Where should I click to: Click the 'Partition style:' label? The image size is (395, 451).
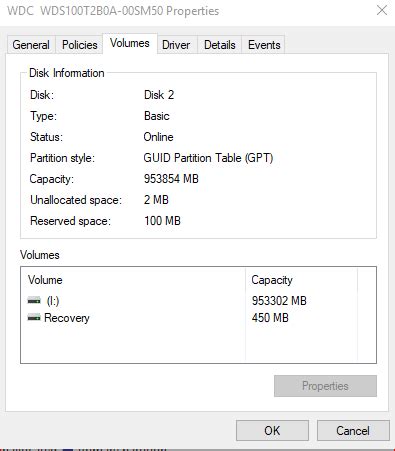62,158
